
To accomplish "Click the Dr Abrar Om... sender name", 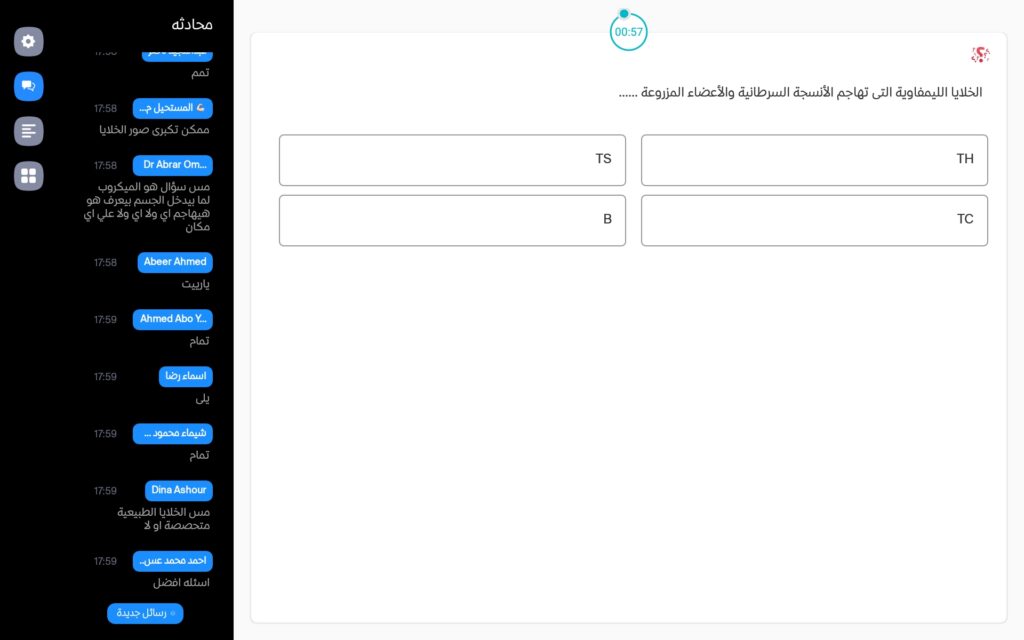I will pyautogui.click(x=173, y=165).
